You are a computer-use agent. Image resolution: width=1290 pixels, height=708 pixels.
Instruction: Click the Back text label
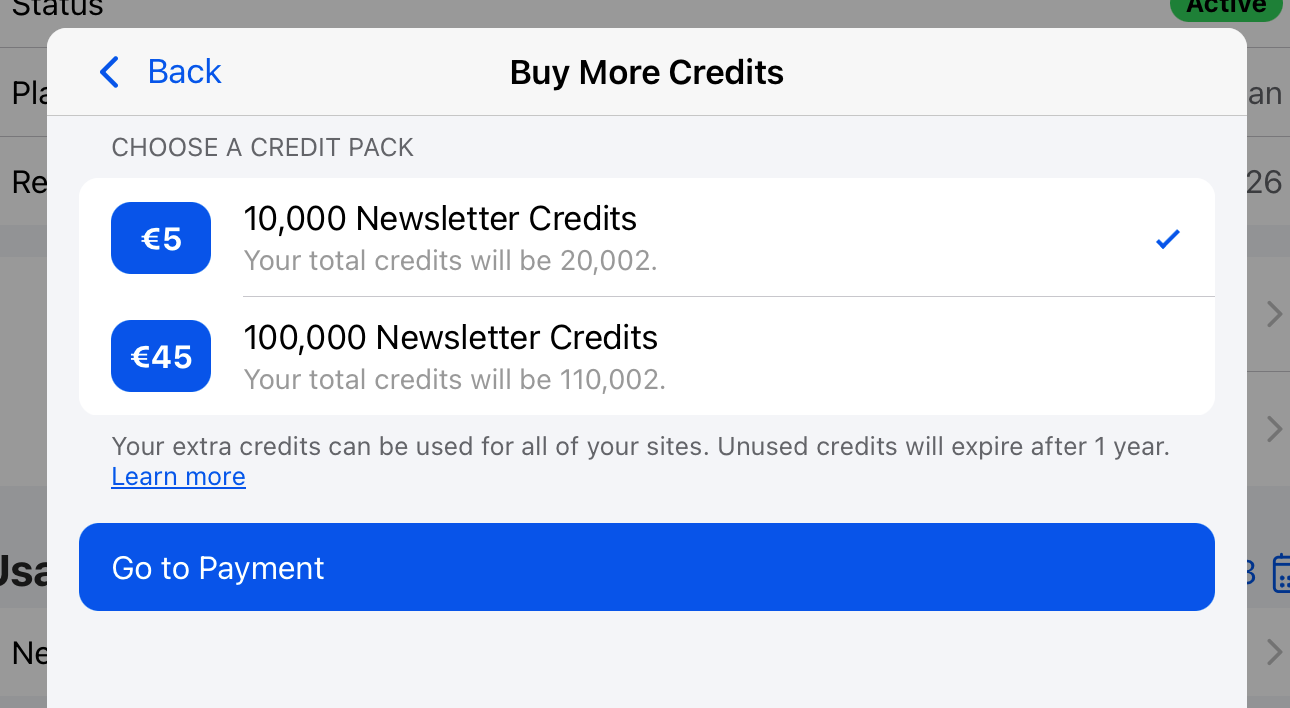(184, 72)
